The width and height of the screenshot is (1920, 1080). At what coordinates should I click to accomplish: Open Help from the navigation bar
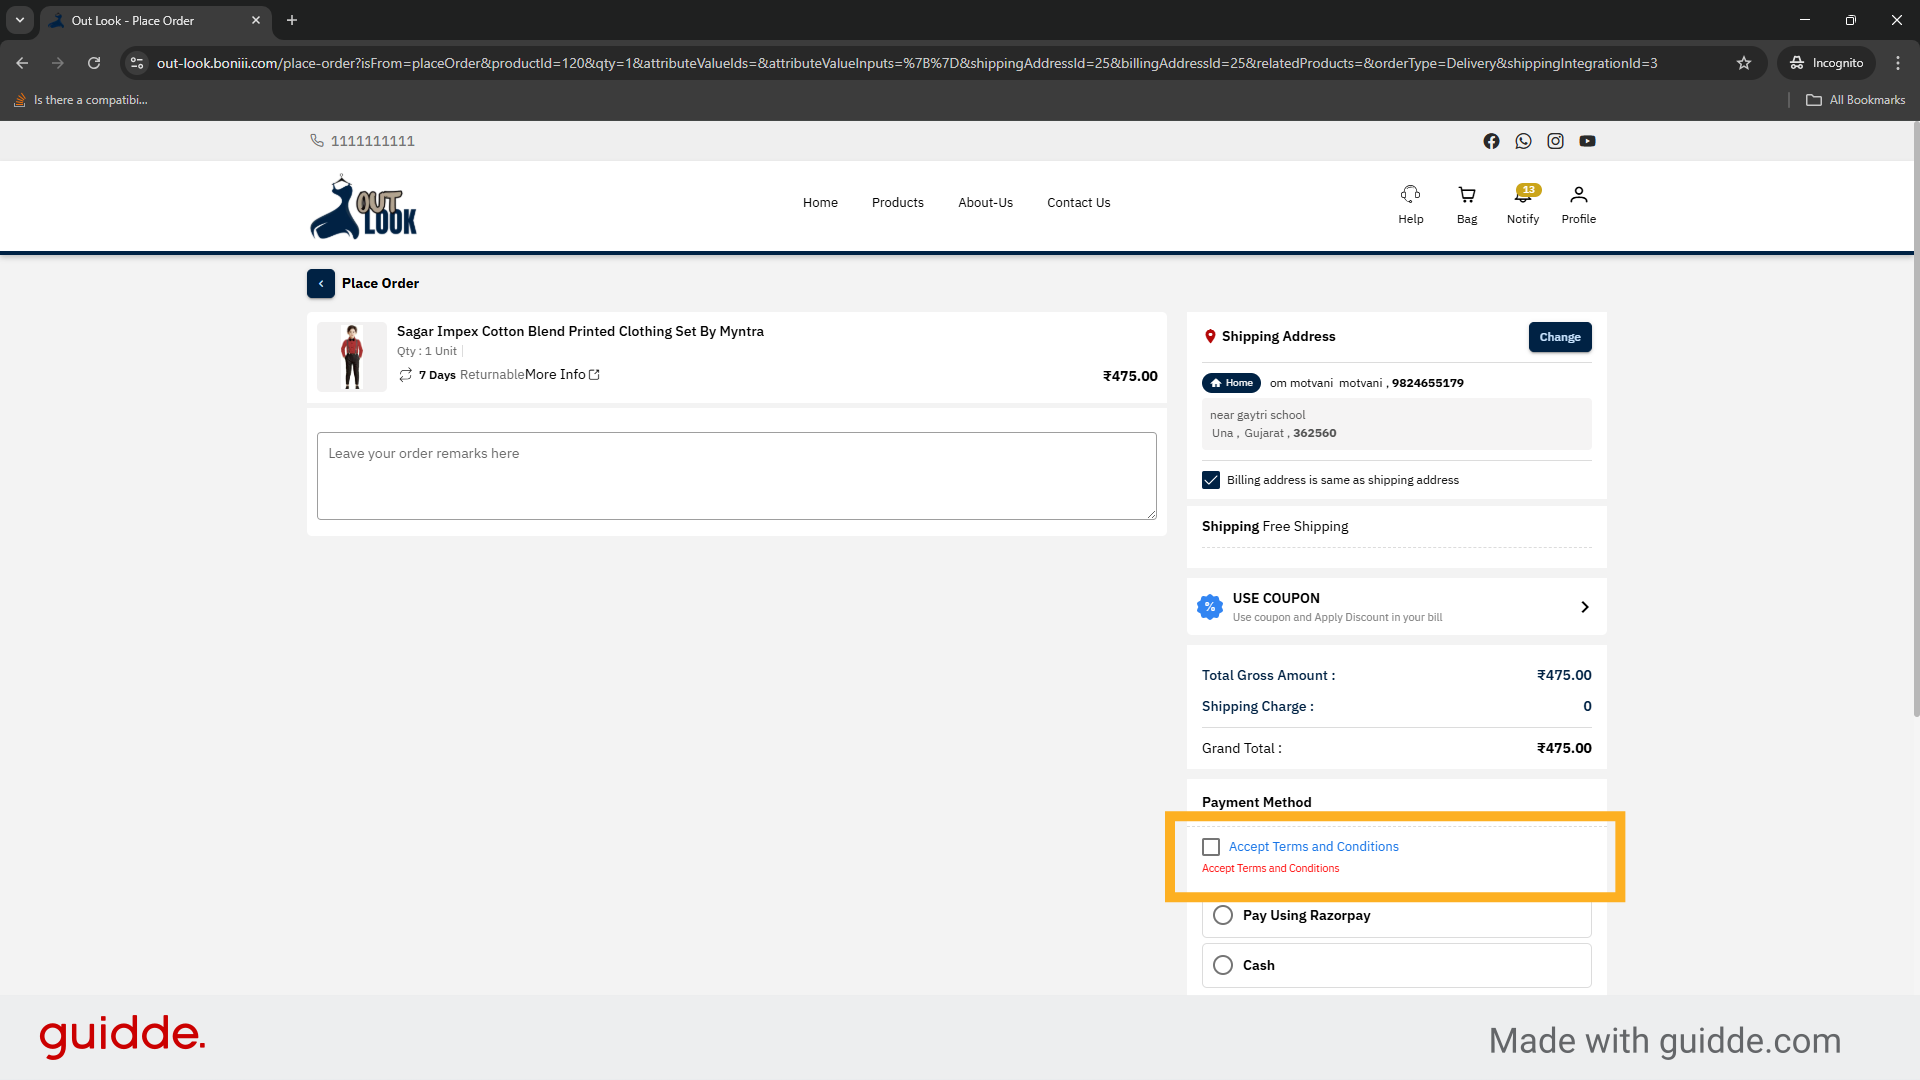[x=1410, y=204]
